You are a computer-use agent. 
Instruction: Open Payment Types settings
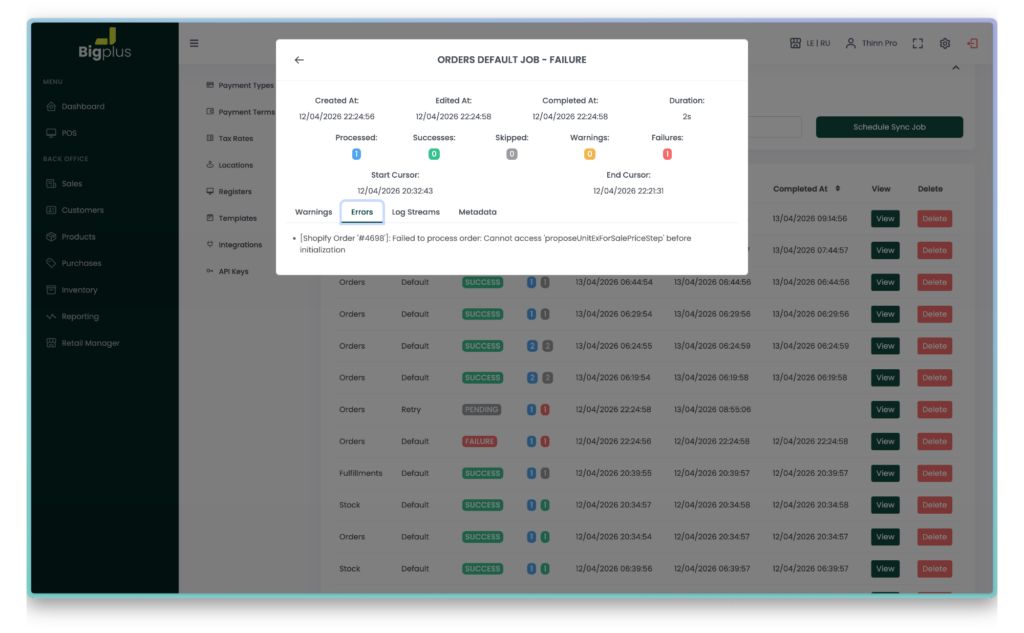click(x=240, y=86)
